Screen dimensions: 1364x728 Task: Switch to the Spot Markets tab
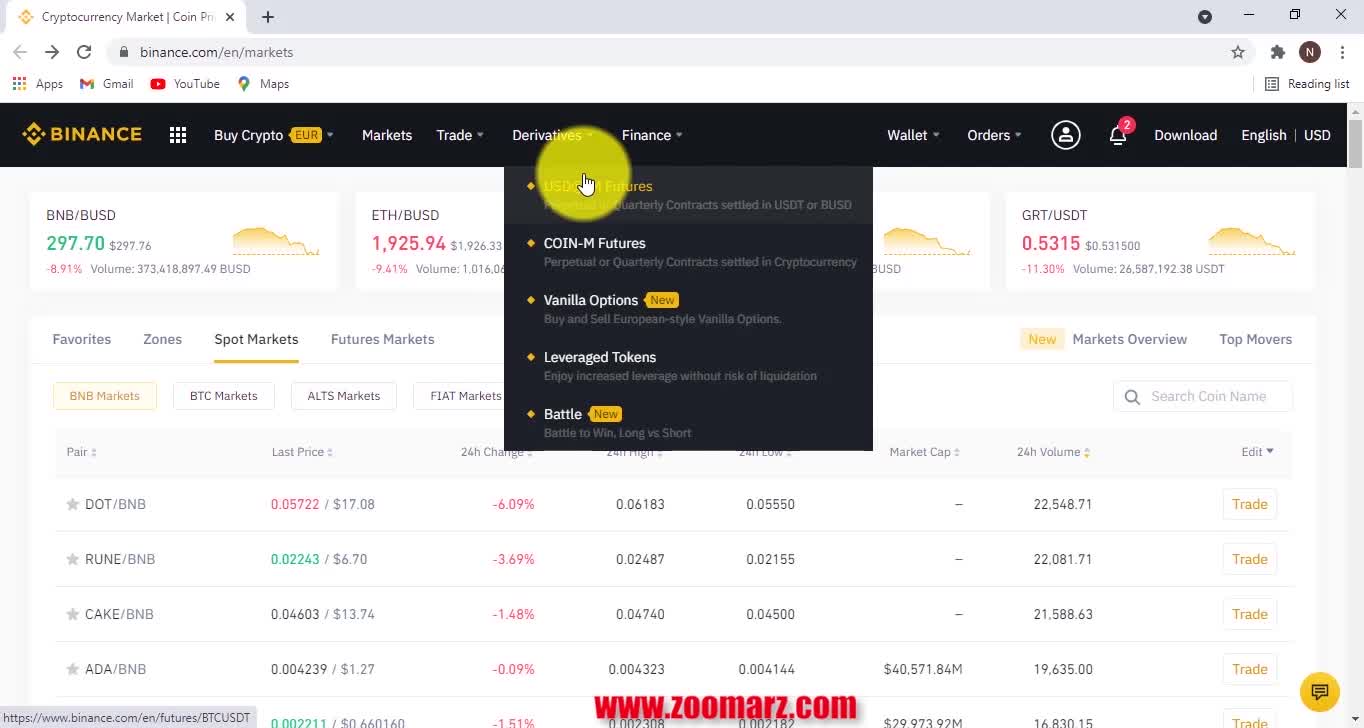tap(256, 339)
